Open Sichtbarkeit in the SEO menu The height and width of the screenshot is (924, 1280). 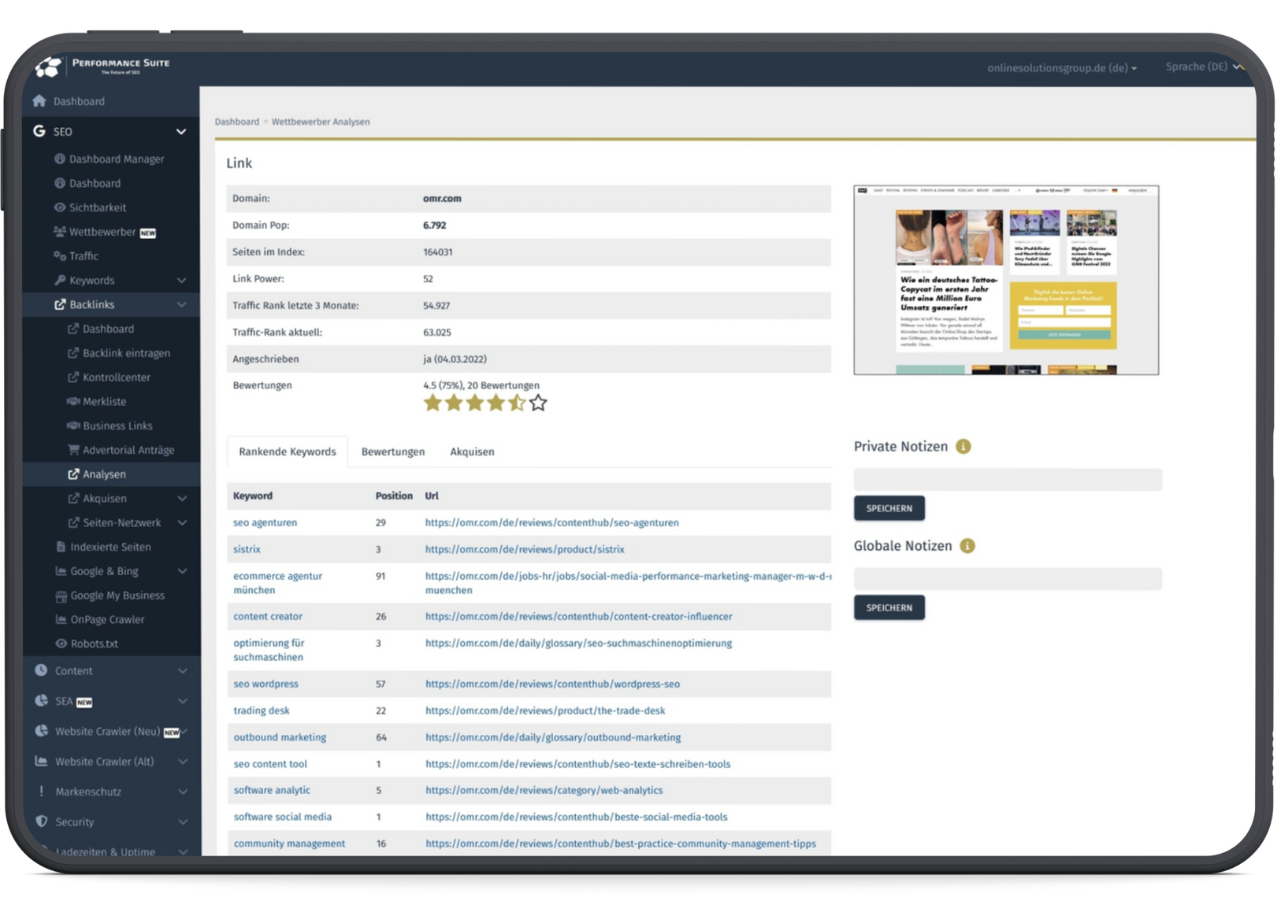97,207
